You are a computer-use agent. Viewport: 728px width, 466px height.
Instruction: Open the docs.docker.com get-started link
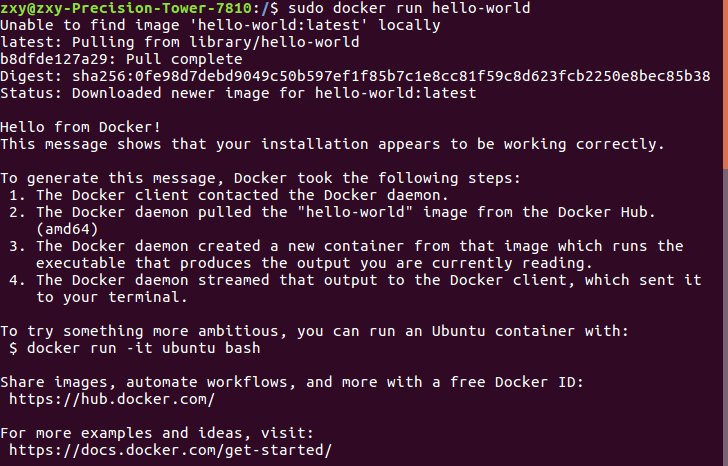(170, 451)
